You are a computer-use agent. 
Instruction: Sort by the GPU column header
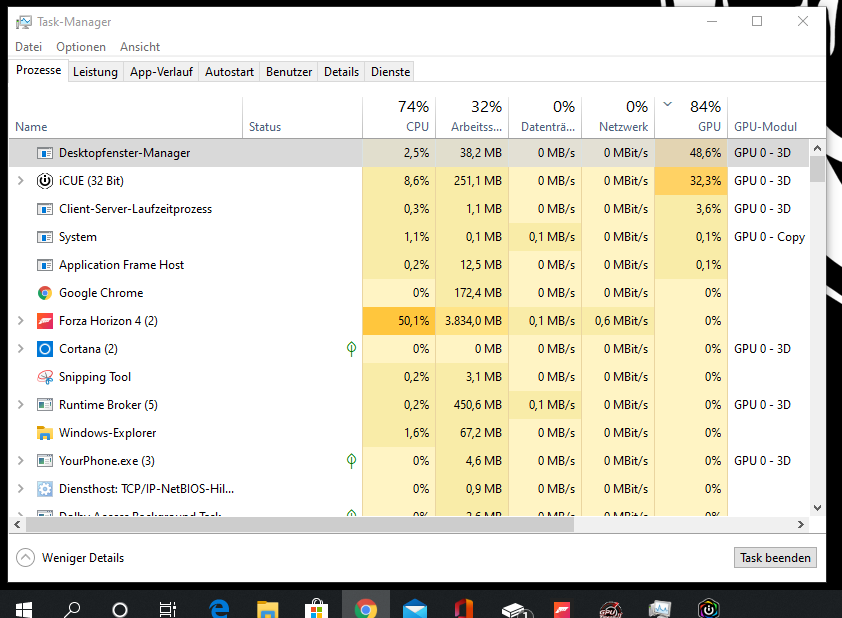pyautogui.click(x=691, y=117)
